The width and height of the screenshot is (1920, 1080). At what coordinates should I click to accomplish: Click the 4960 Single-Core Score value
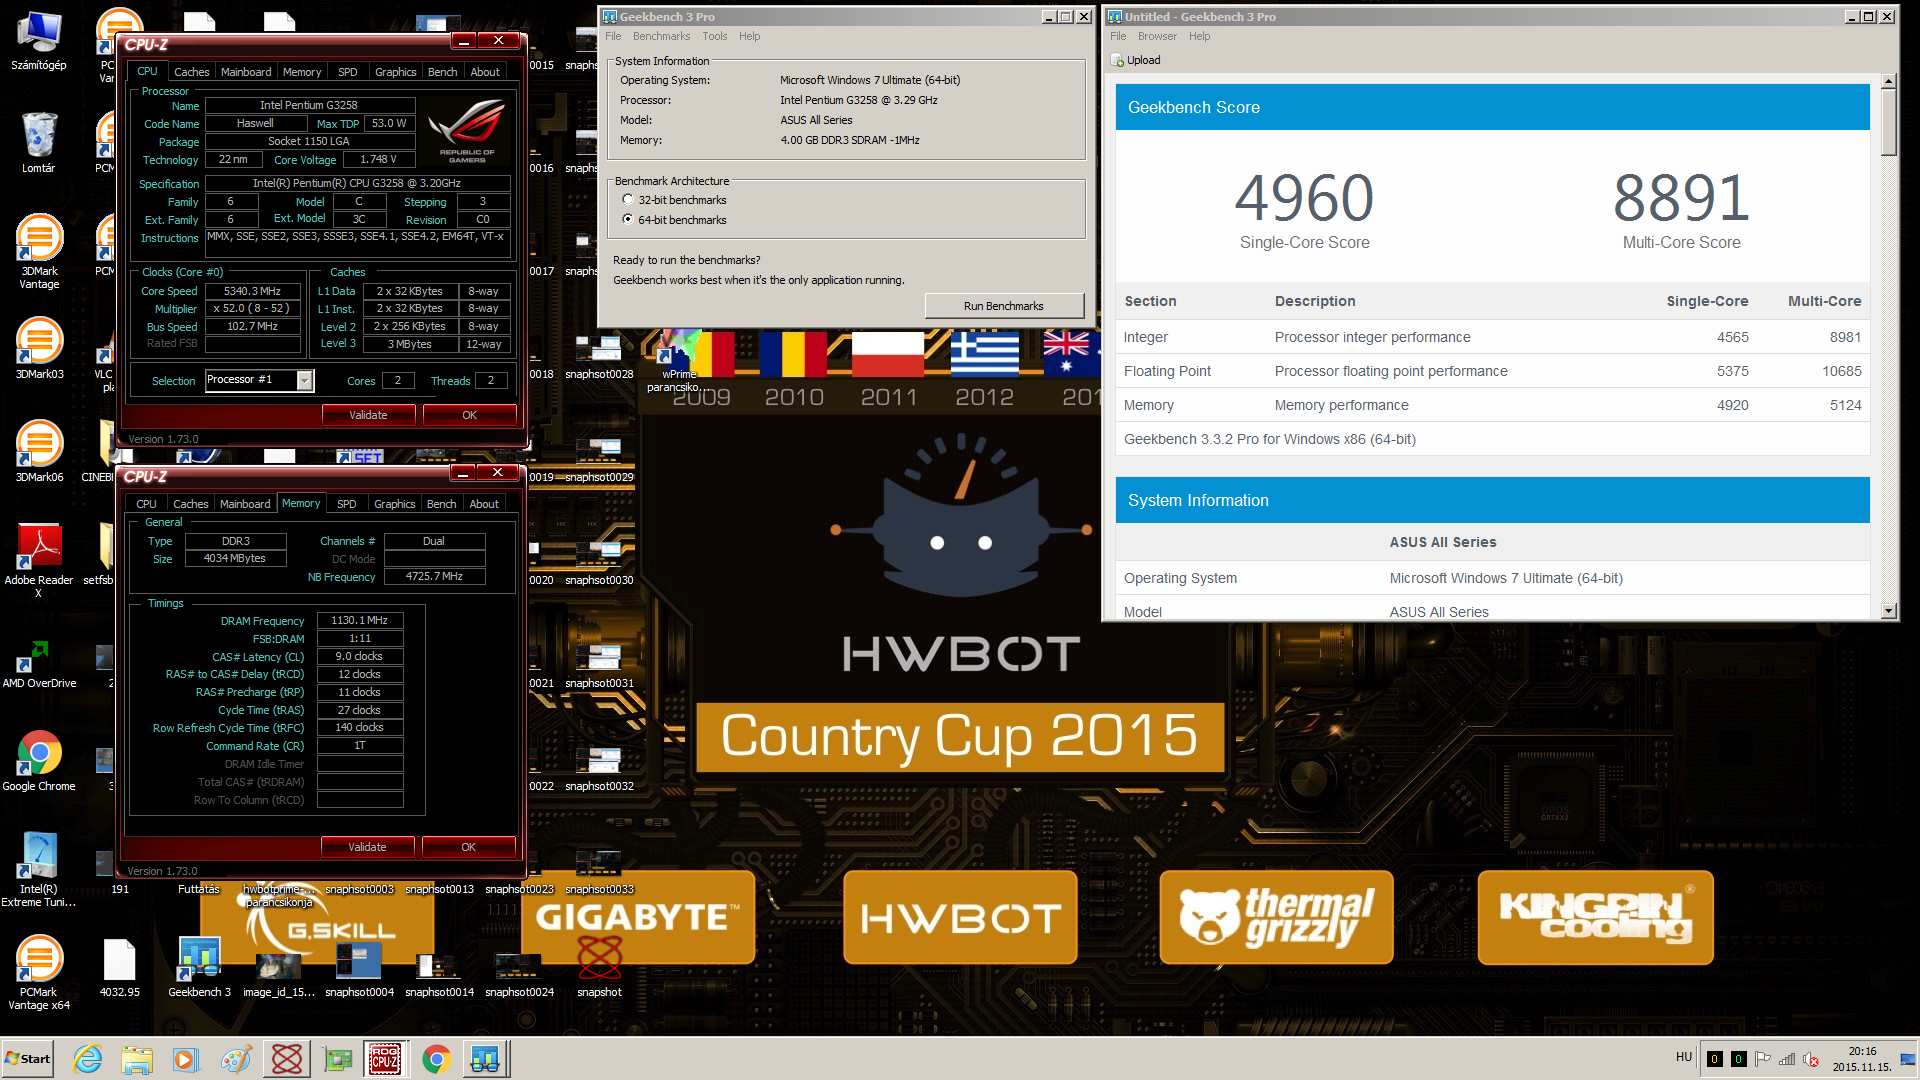point(1304,198)
